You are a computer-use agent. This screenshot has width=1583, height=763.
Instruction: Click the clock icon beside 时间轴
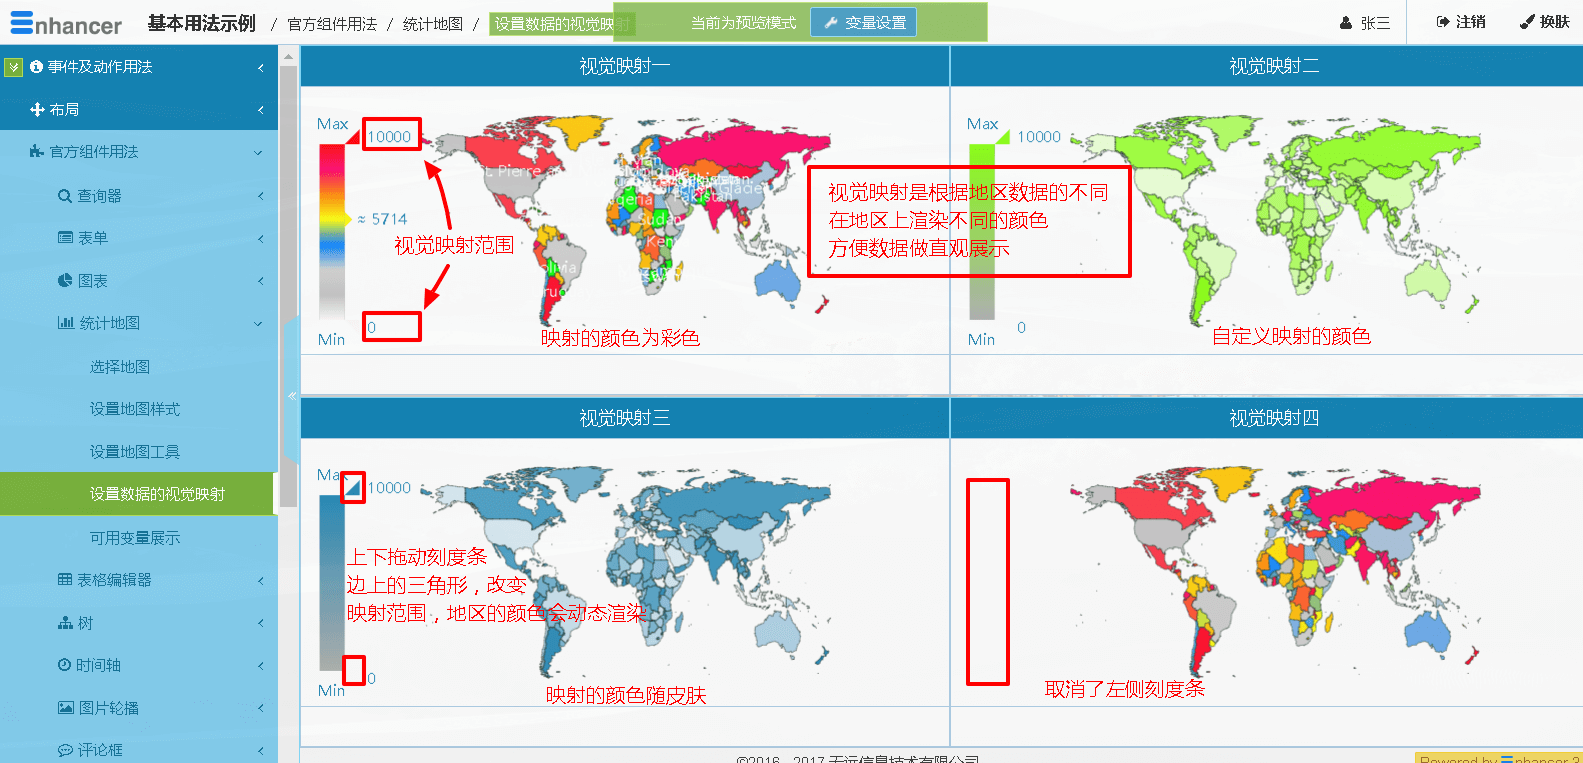(65, 665)
